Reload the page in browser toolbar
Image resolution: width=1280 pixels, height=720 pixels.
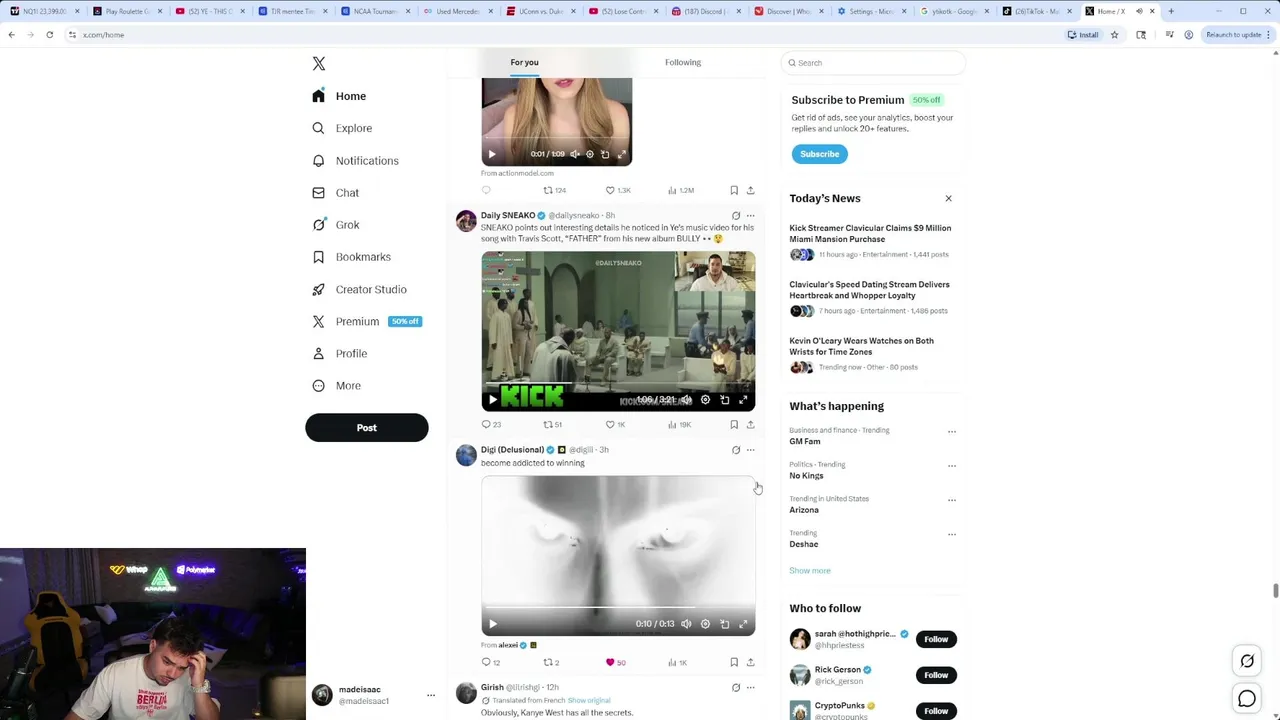click(x=49, y=35)
